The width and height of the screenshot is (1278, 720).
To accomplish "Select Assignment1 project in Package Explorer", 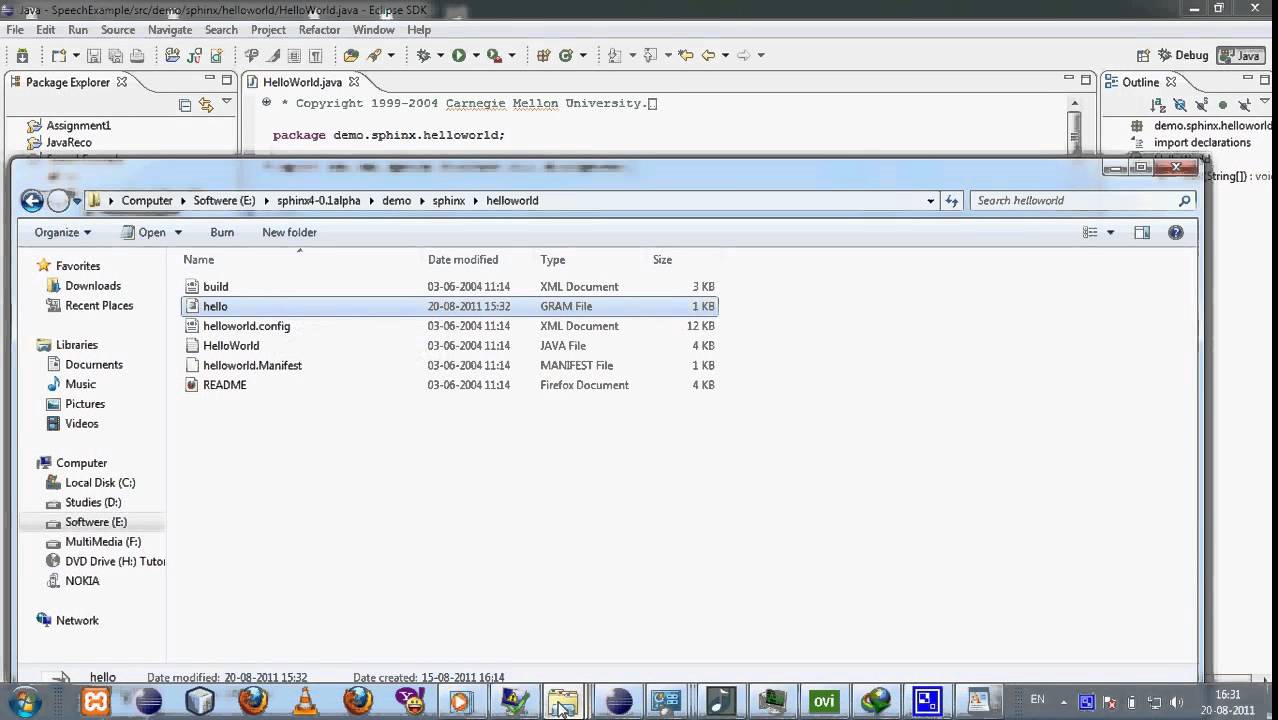I will pyautogui.click(x=78, y=125).
